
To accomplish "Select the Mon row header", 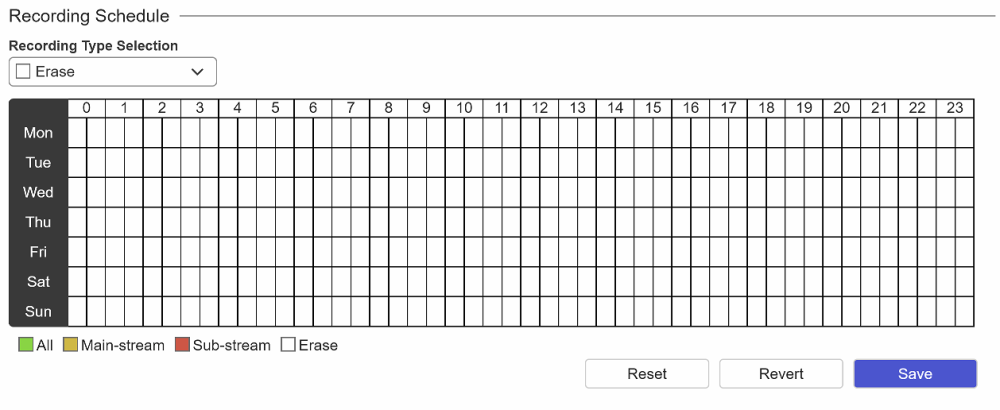I will point(38,133).
